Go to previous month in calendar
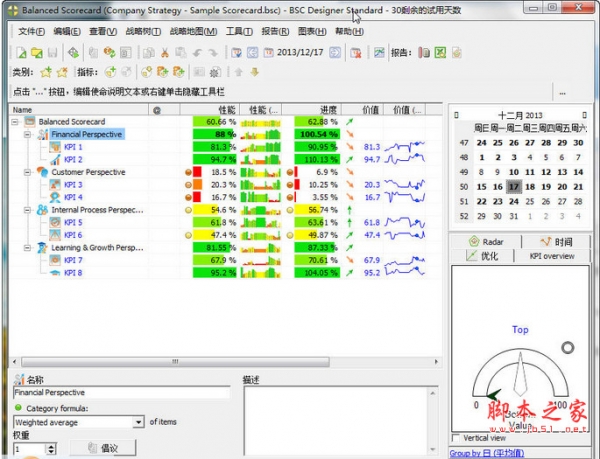The image size is (600, 459). tap(456, 115)
